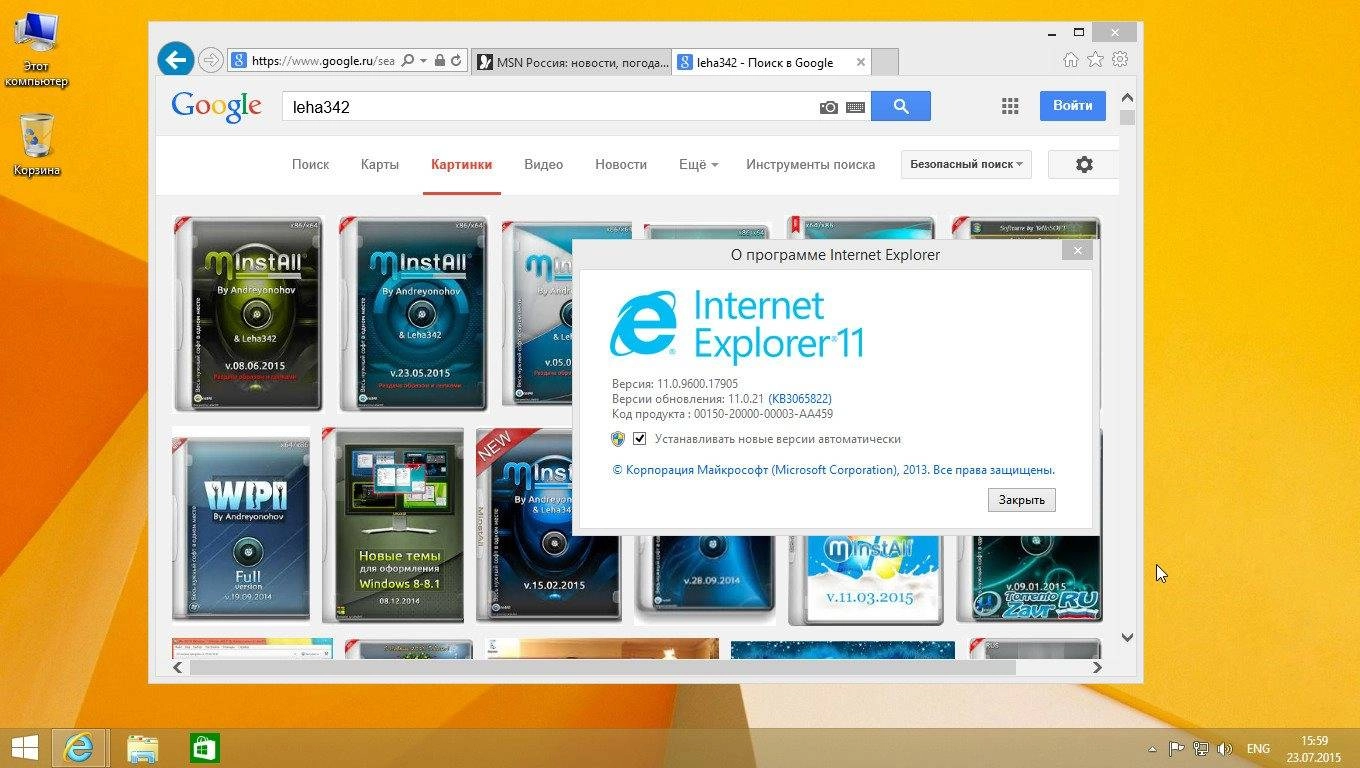1360x768 pixels.
Task: Open a new blank tab
Action: (885, 62)
